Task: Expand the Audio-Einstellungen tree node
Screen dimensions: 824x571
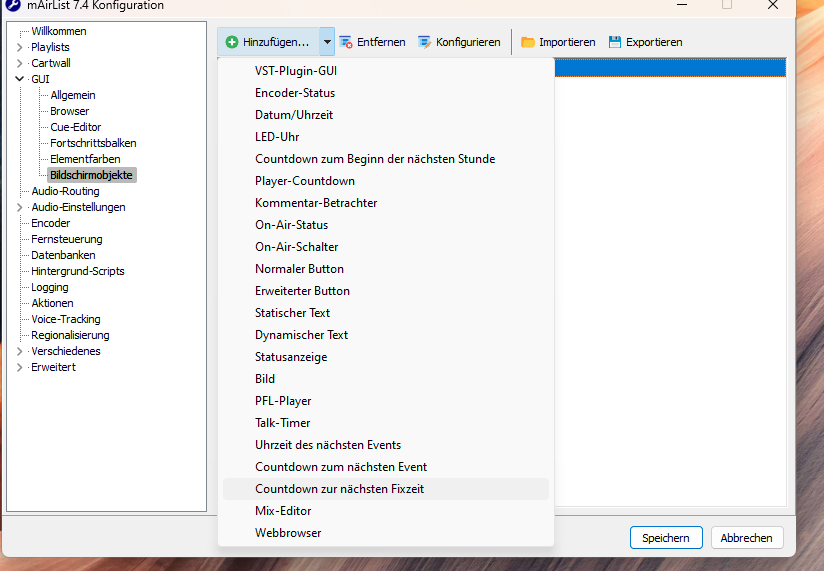Action: point(19,207)
